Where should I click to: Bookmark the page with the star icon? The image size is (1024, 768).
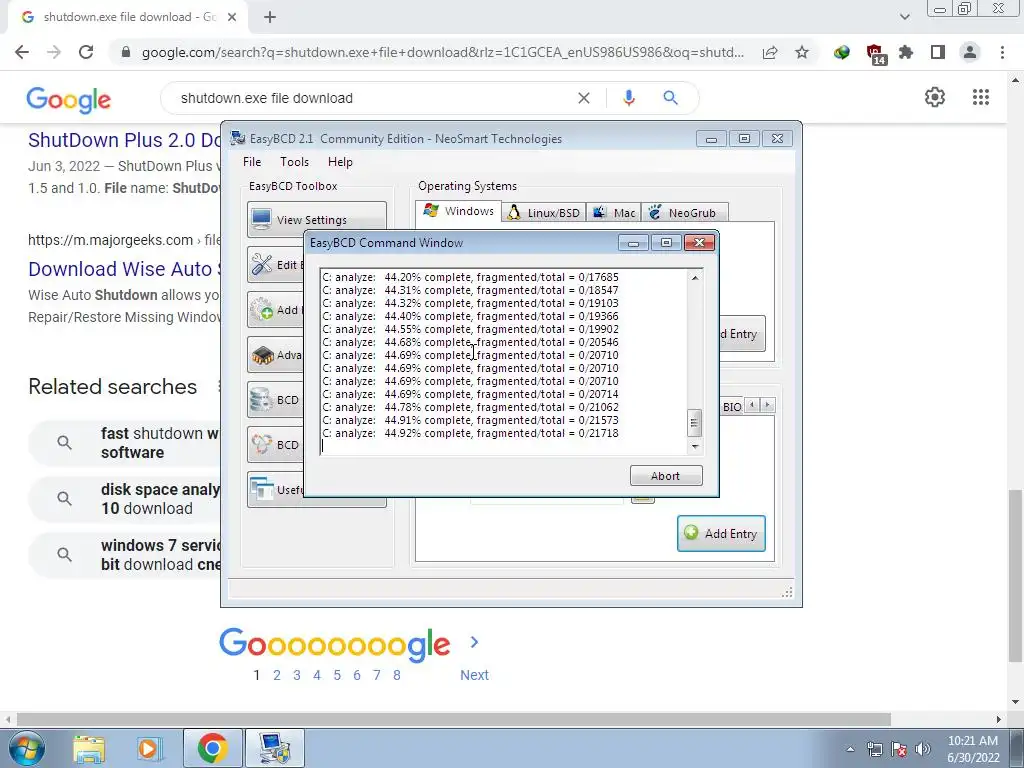tap(802, 52)
